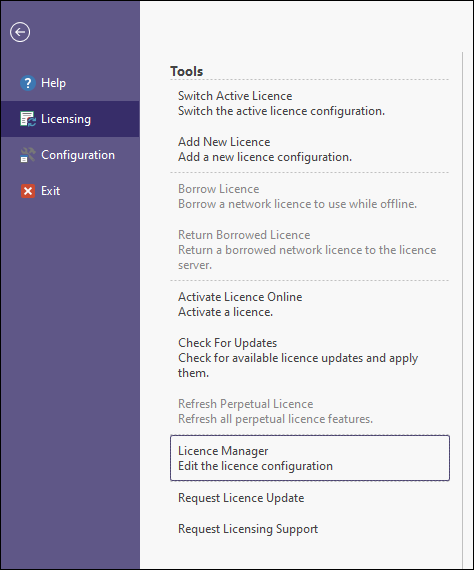Image resolution: width=474 pixels, height=570 pixels.
Task: Run Check For Updates
Action: [310, 358]
